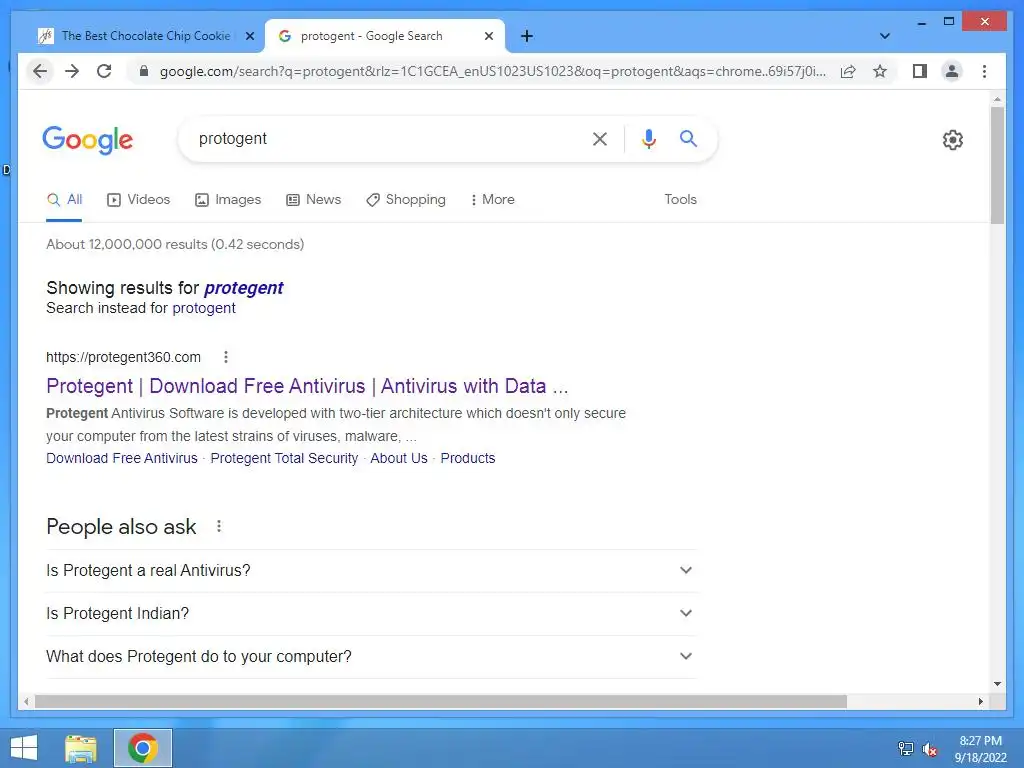Open the Windows Start menu
The image size is (1024, 768).
(24, 748)
